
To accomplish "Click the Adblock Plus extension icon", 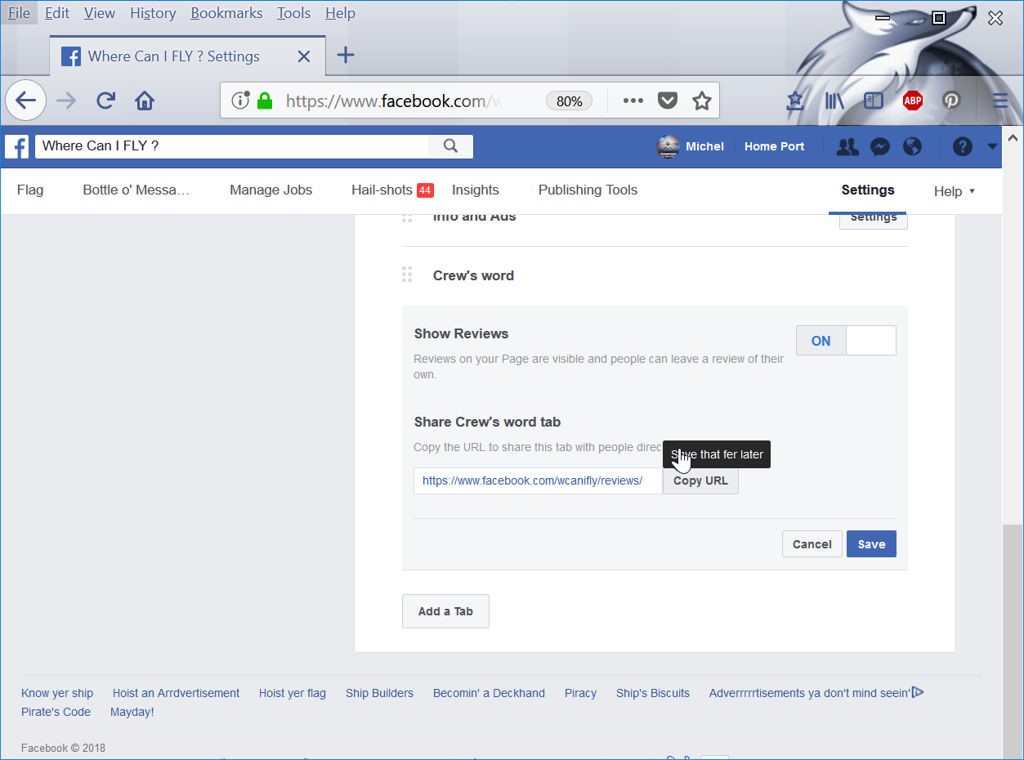I will 912,100.
